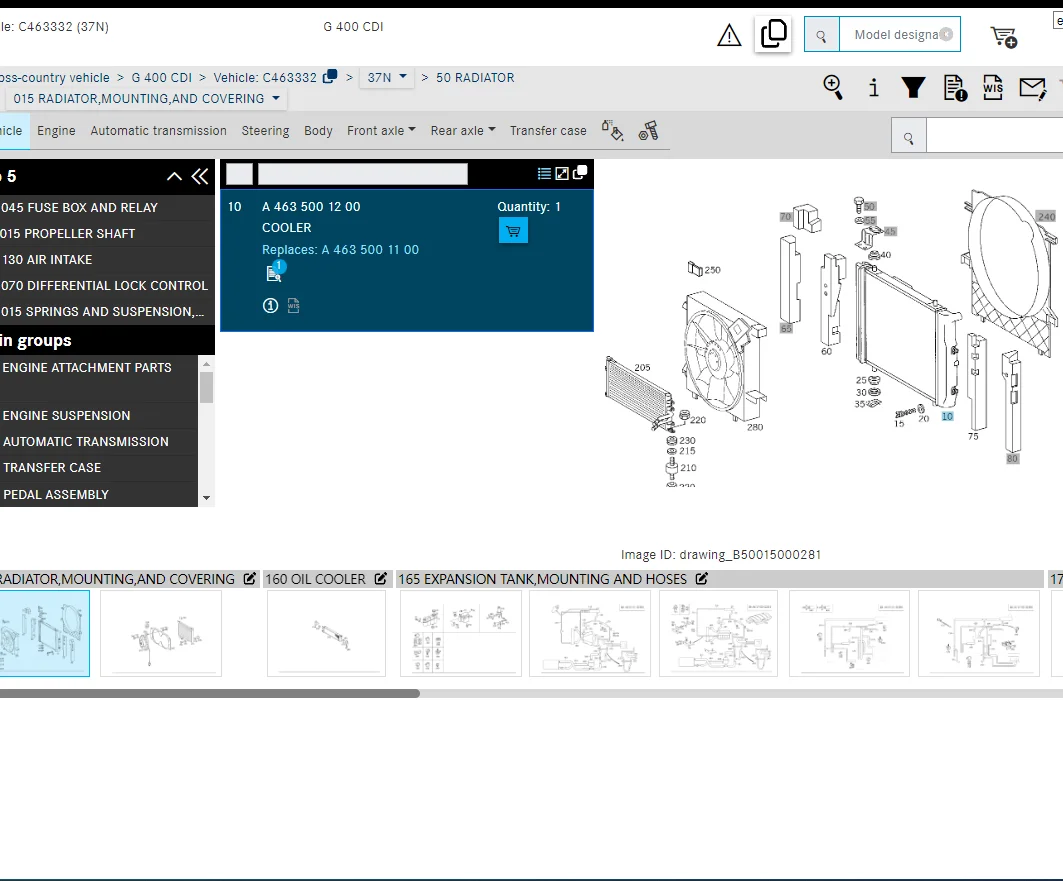This screenshot has width=1063, height=881.
Task: Open footnote circled 1 icon for COOLER
Action: tap(270, 306)
